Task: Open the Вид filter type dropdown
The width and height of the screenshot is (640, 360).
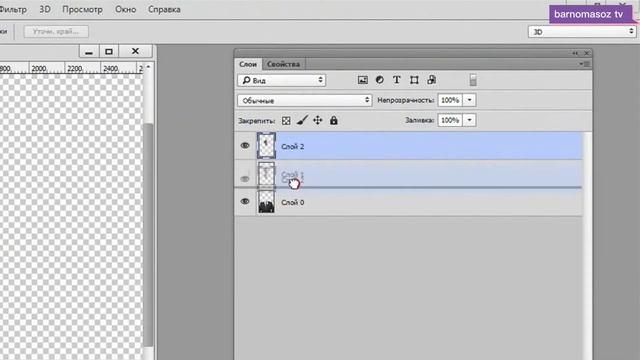Action: click(x=281, y=80)
